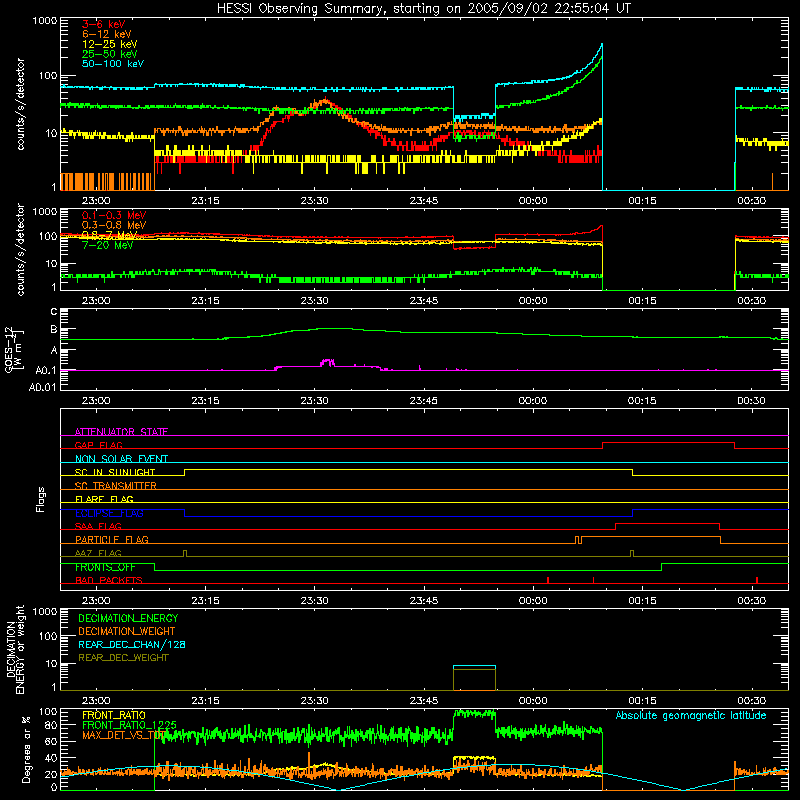Click the 'Absolute geomagnetic latitude' label
800x800 pixels.
(691, 715)
